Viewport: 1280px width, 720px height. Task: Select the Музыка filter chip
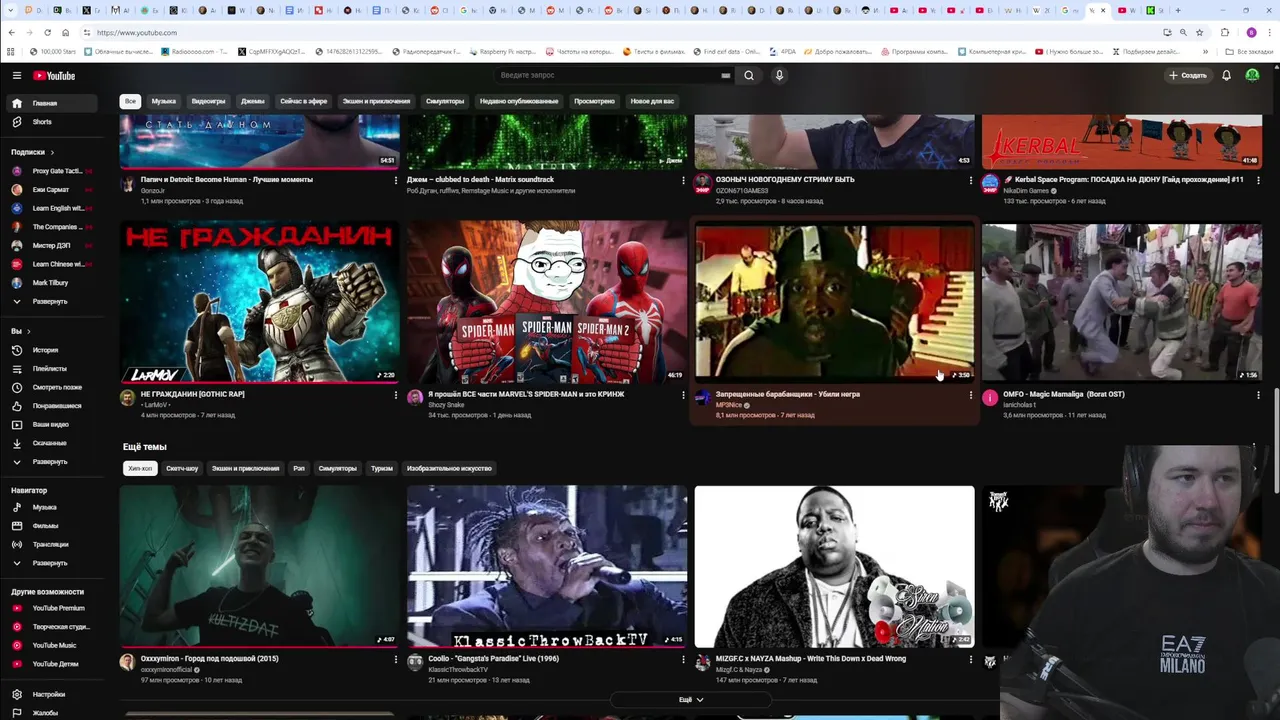pos(163,101)
